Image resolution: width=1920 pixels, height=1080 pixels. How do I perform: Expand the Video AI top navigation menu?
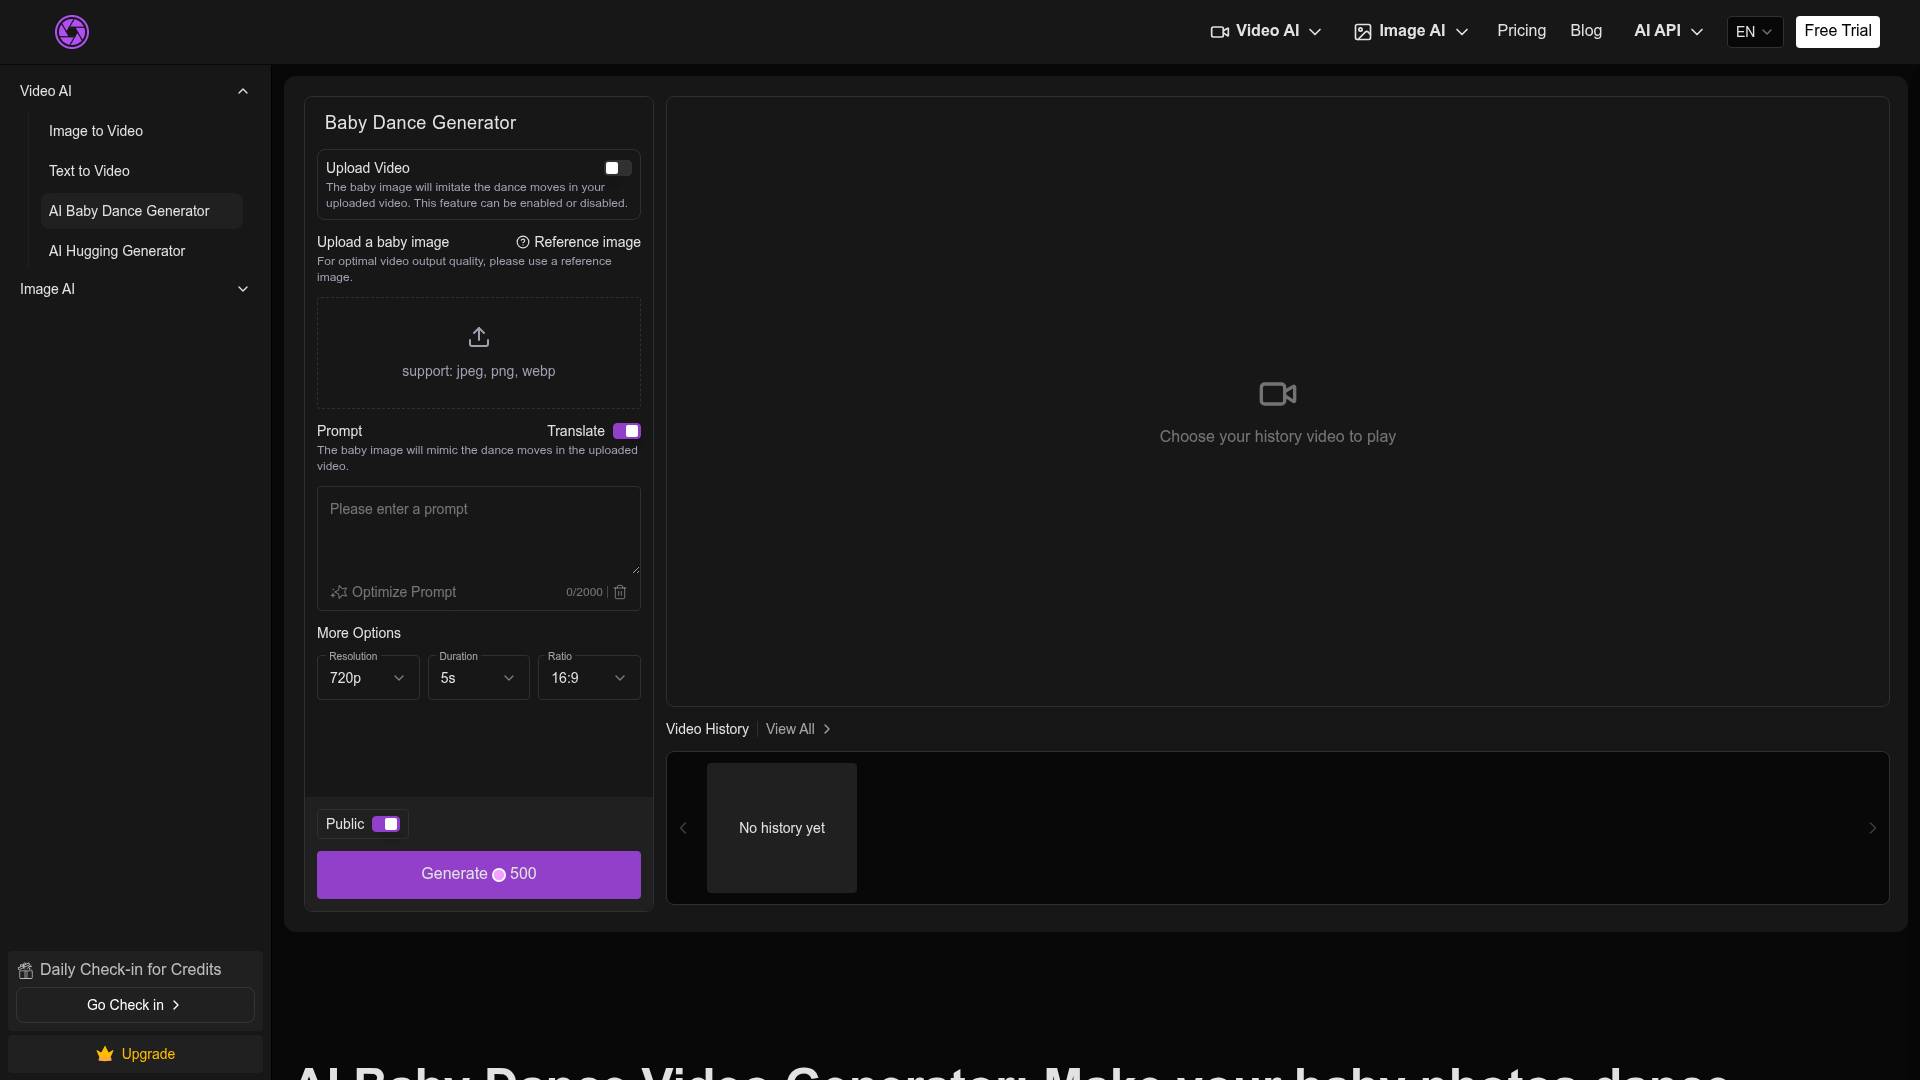(1267, 31)
